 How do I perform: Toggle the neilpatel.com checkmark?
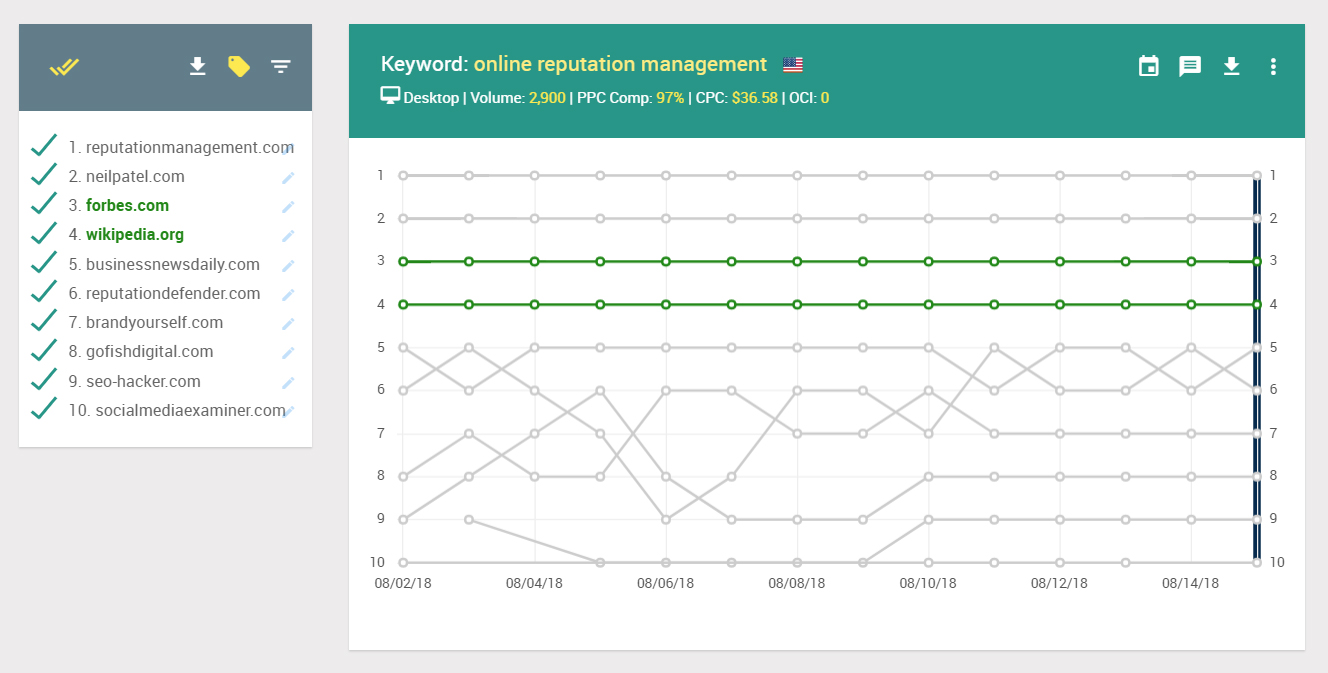click(43, 176)
